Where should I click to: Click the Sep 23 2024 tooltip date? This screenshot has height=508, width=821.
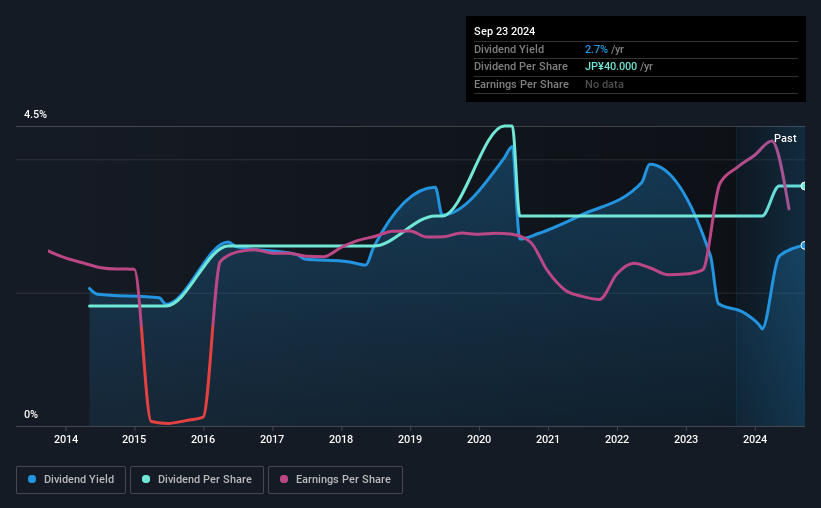coord(504,31)
